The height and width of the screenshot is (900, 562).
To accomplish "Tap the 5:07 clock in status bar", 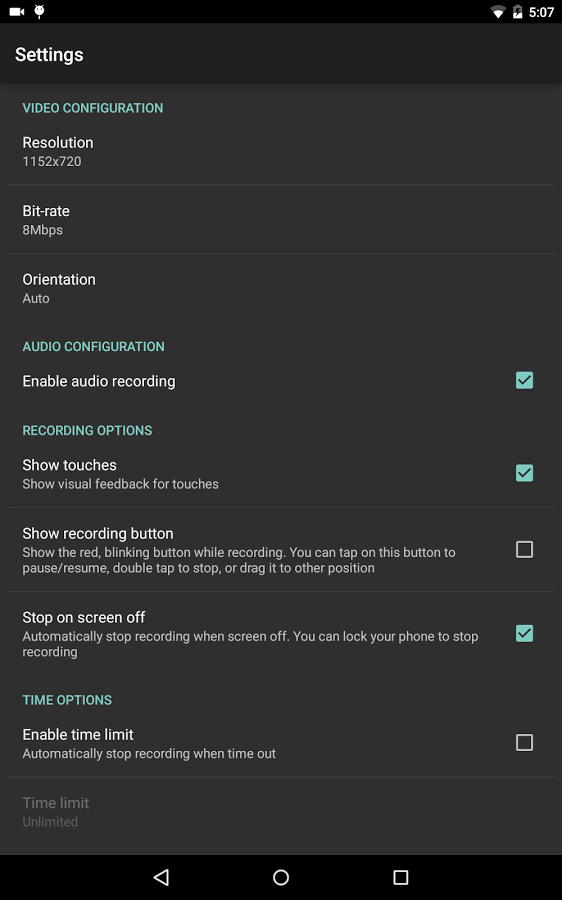I will click(541, 12).
